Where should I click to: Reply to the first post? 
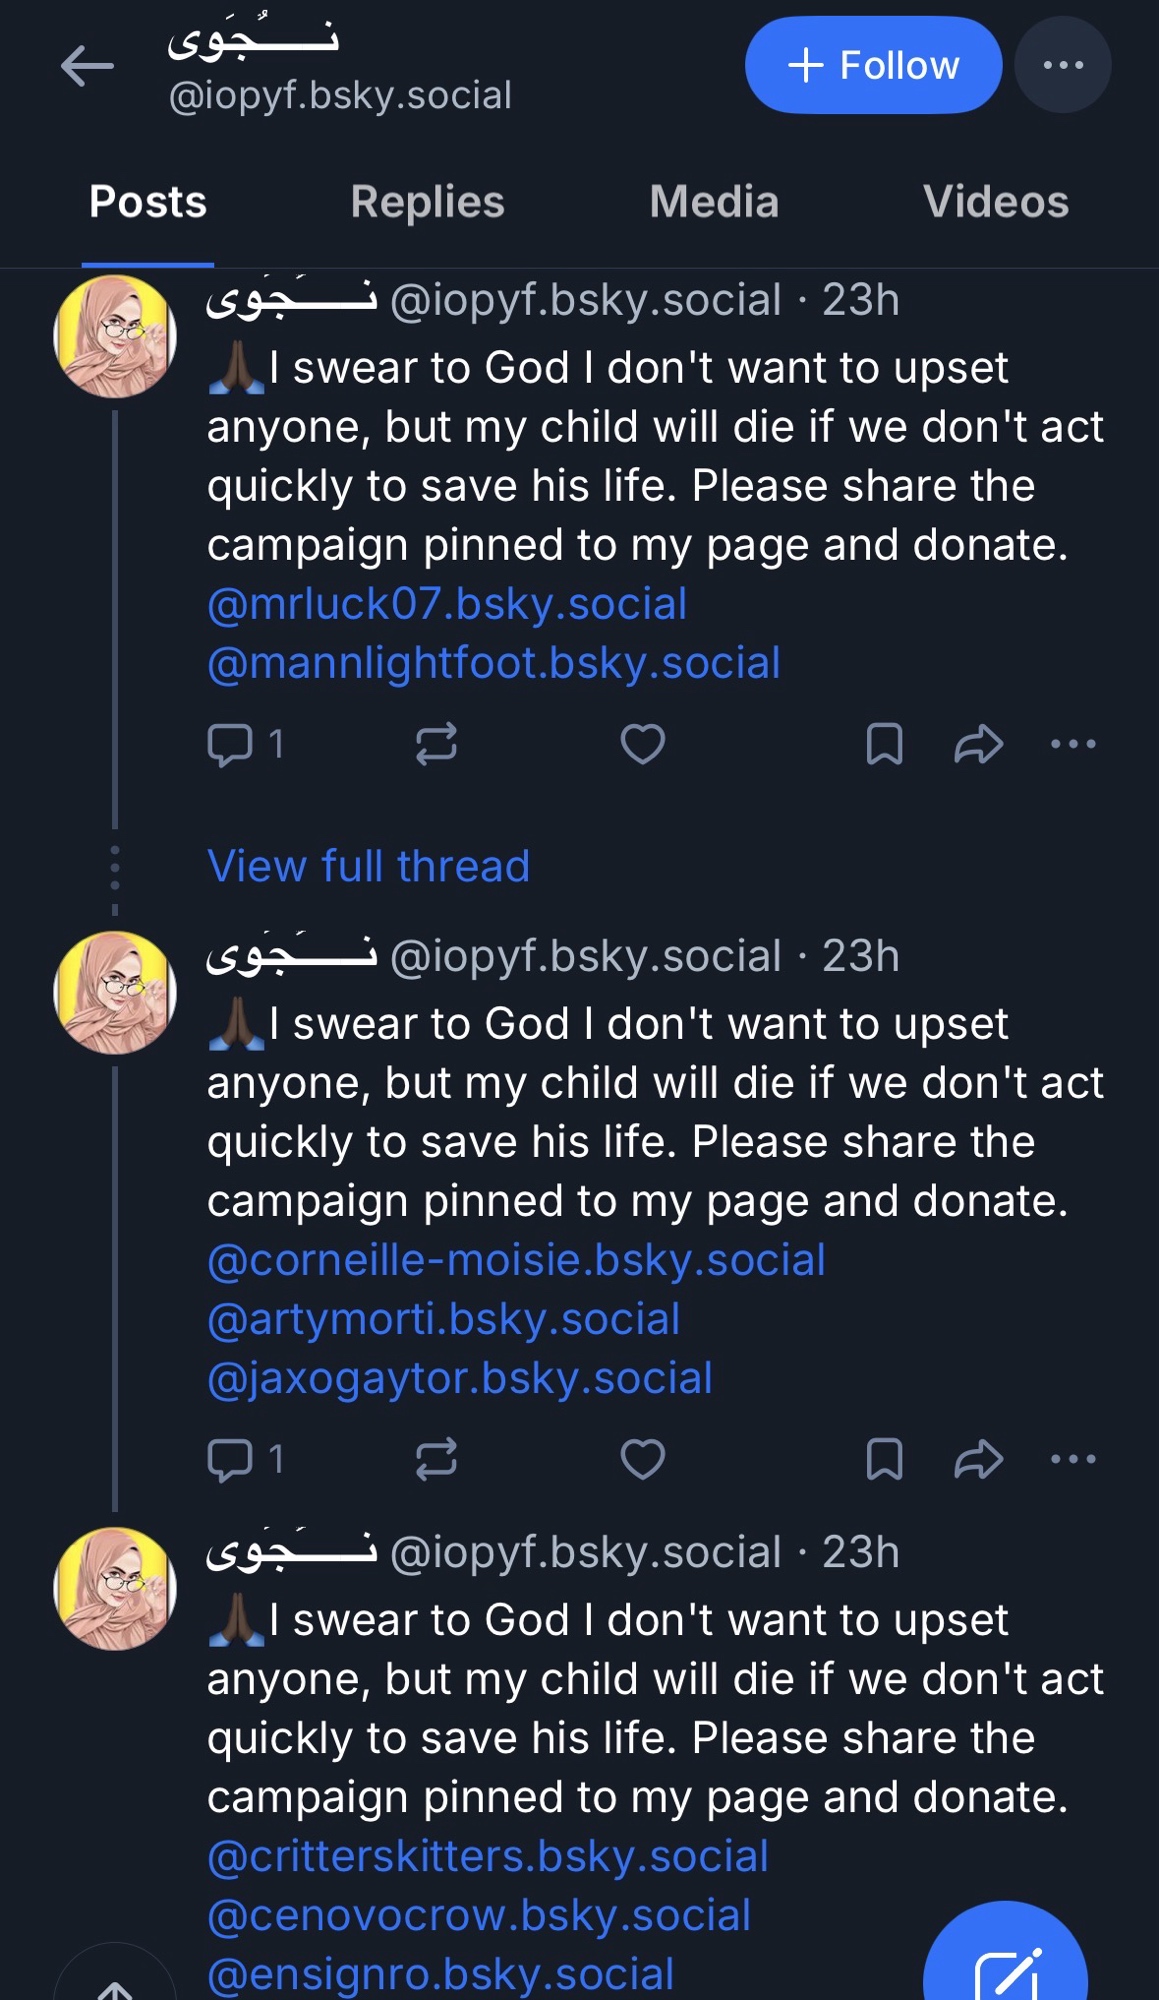click(230, 744)
